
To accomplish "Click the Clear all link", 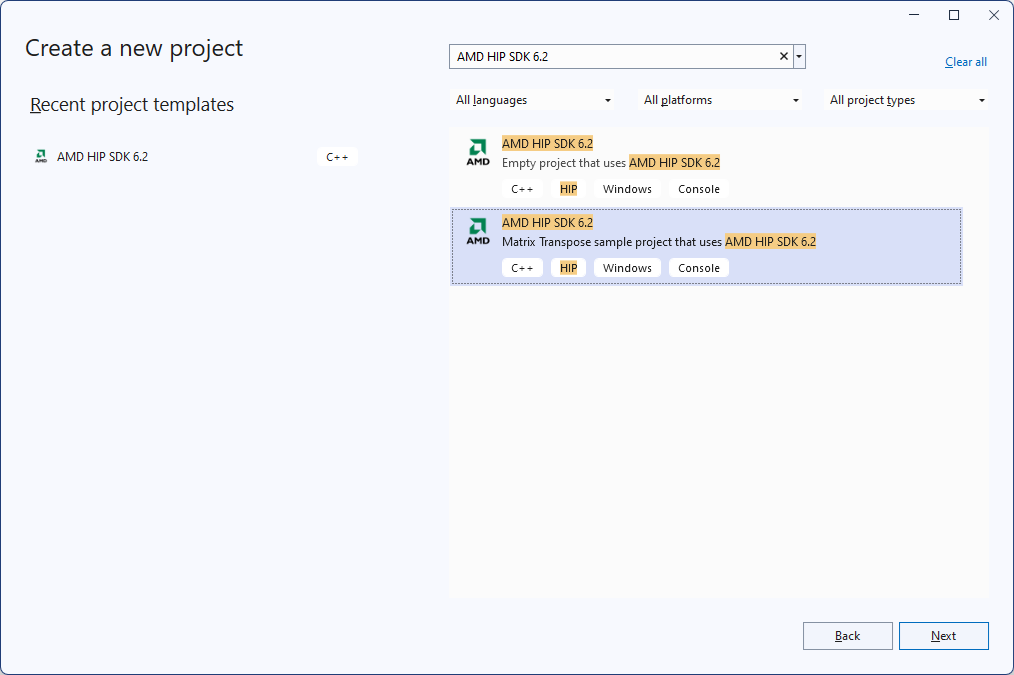I will point(965,62).
